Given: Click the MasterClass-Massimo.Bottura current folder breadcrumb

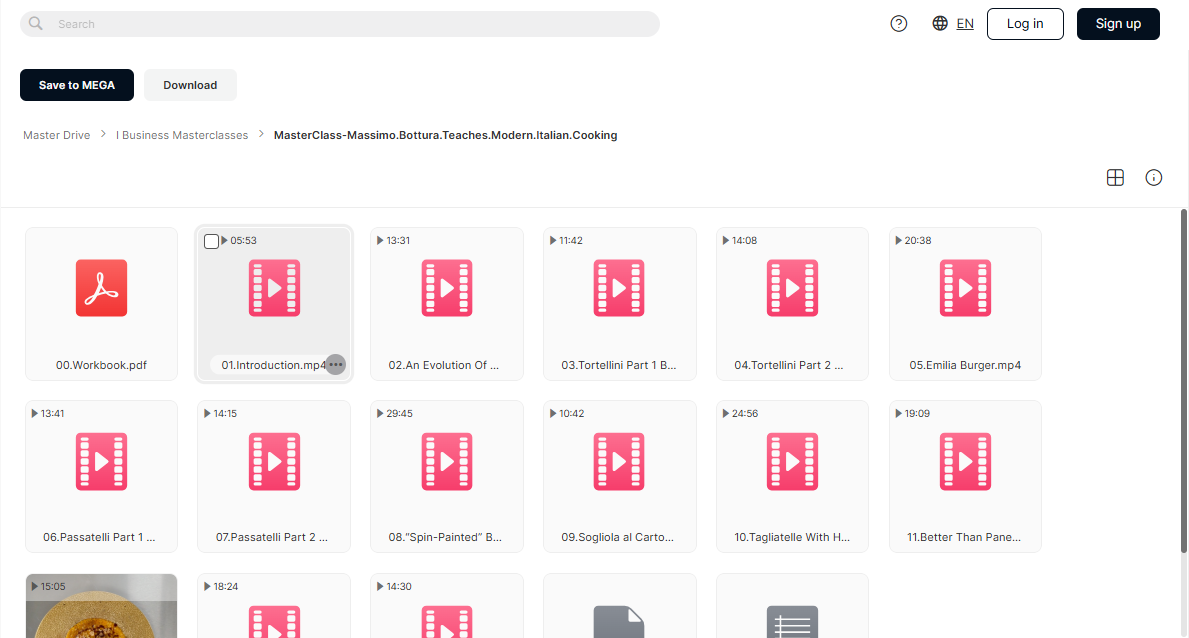Looking at the screenshot, I should [445, 135].
